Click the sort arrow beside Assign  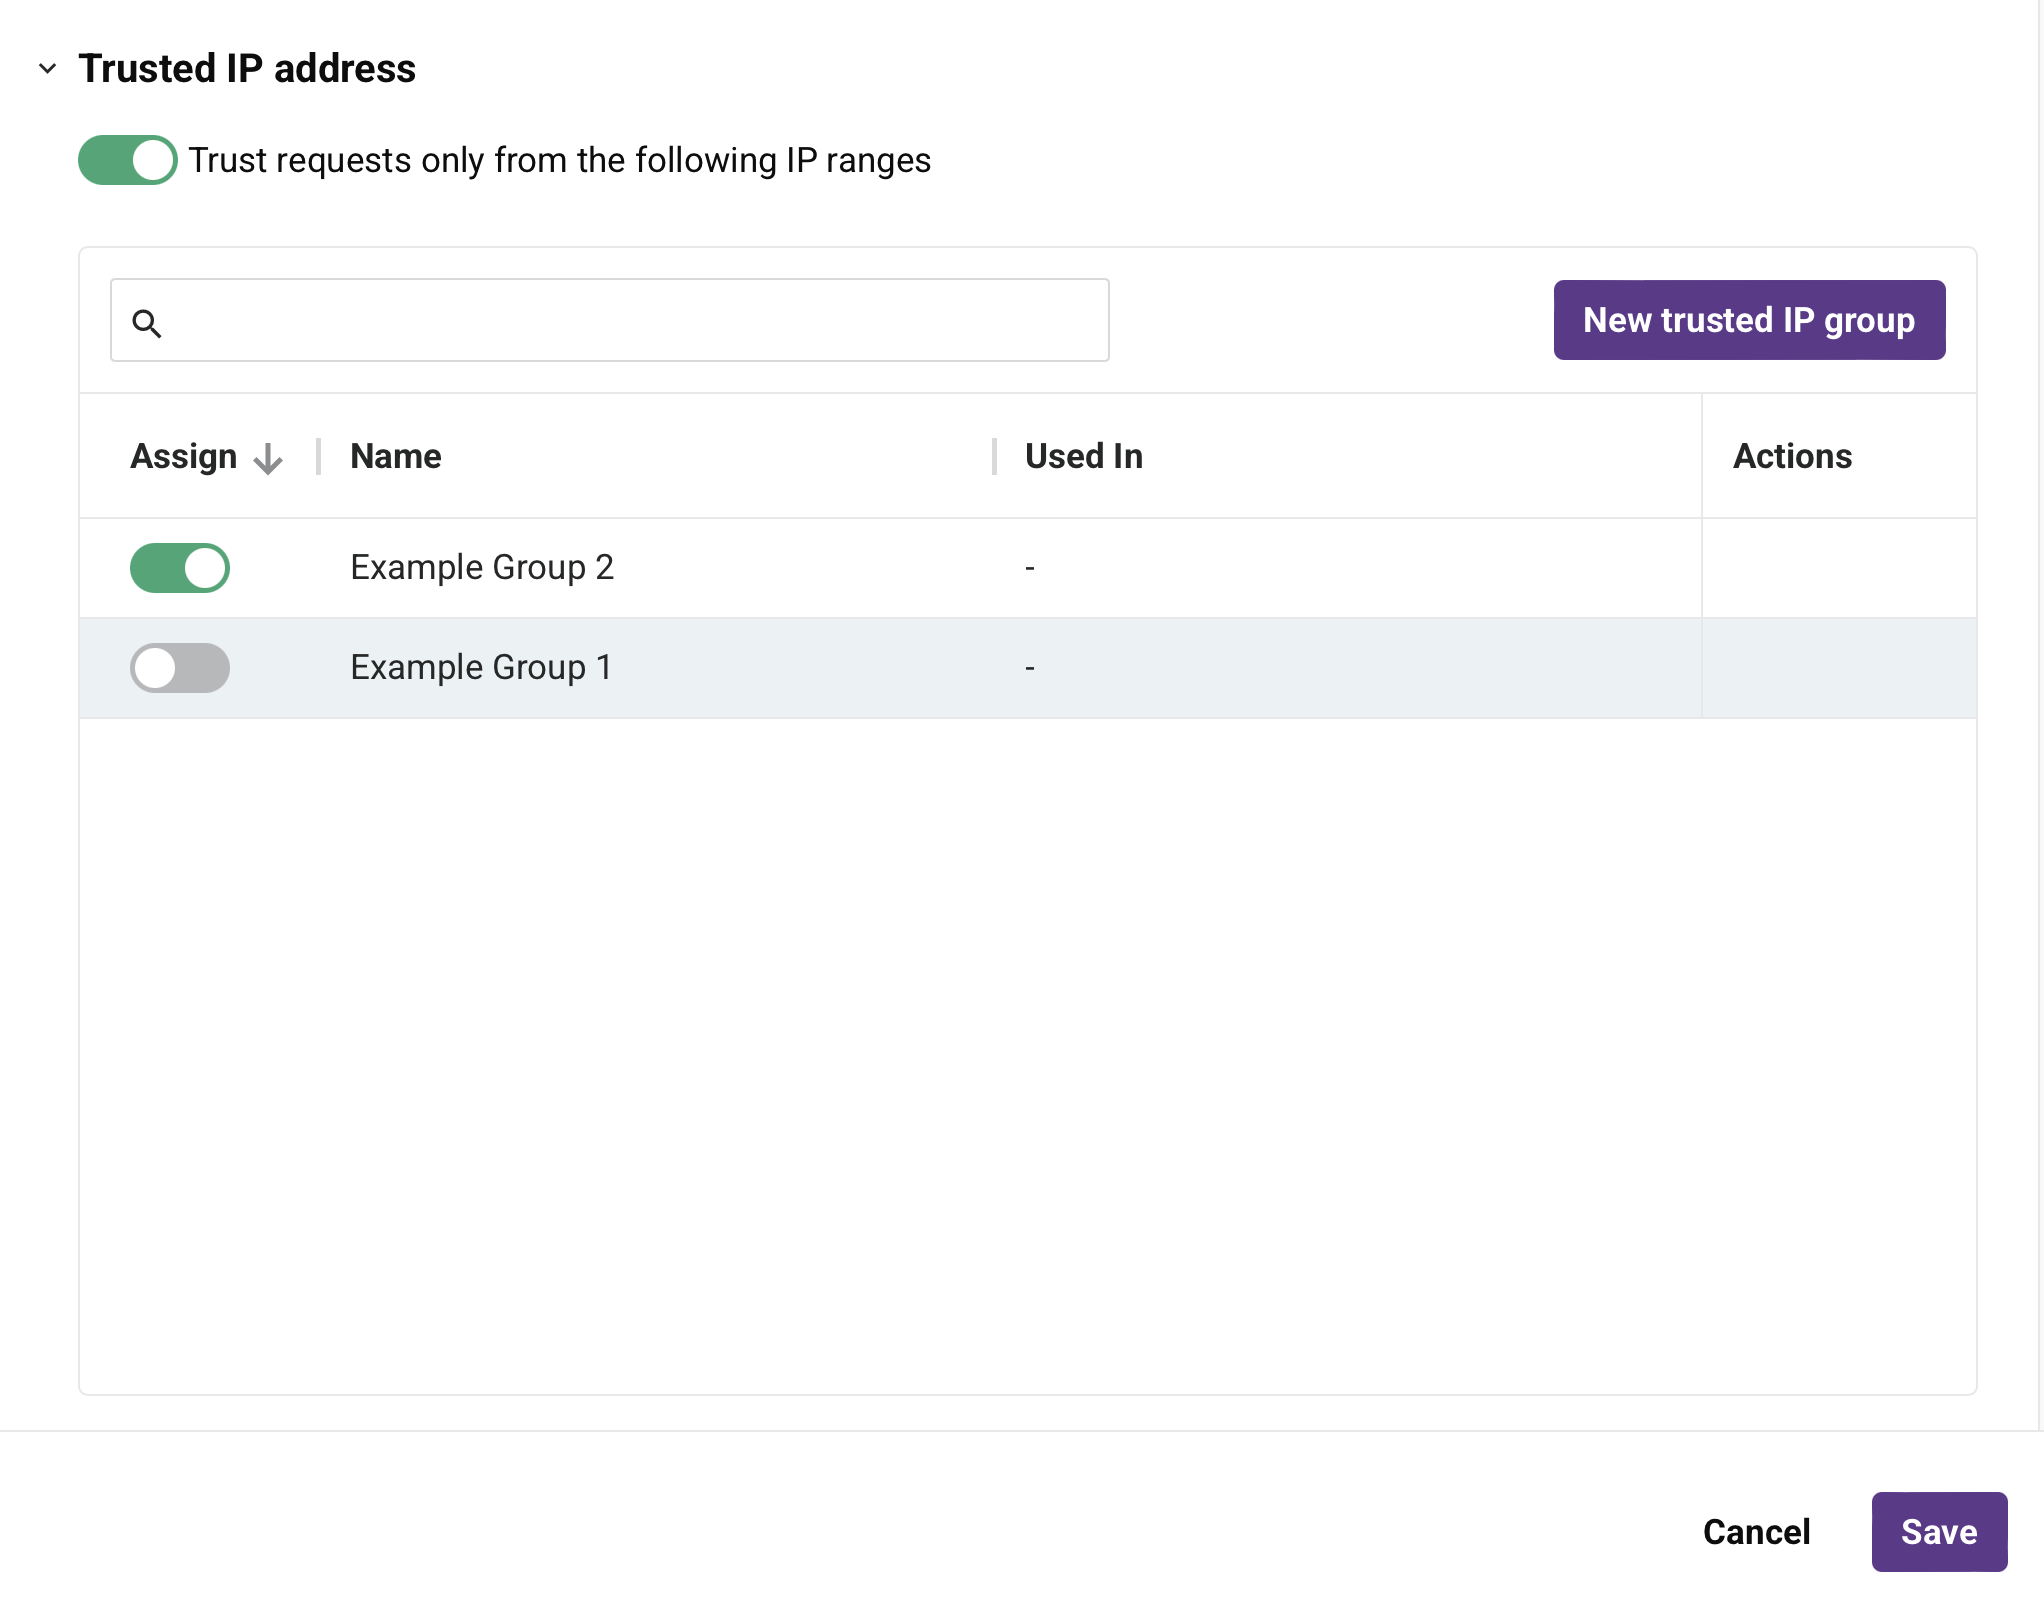tap(266, 457)
